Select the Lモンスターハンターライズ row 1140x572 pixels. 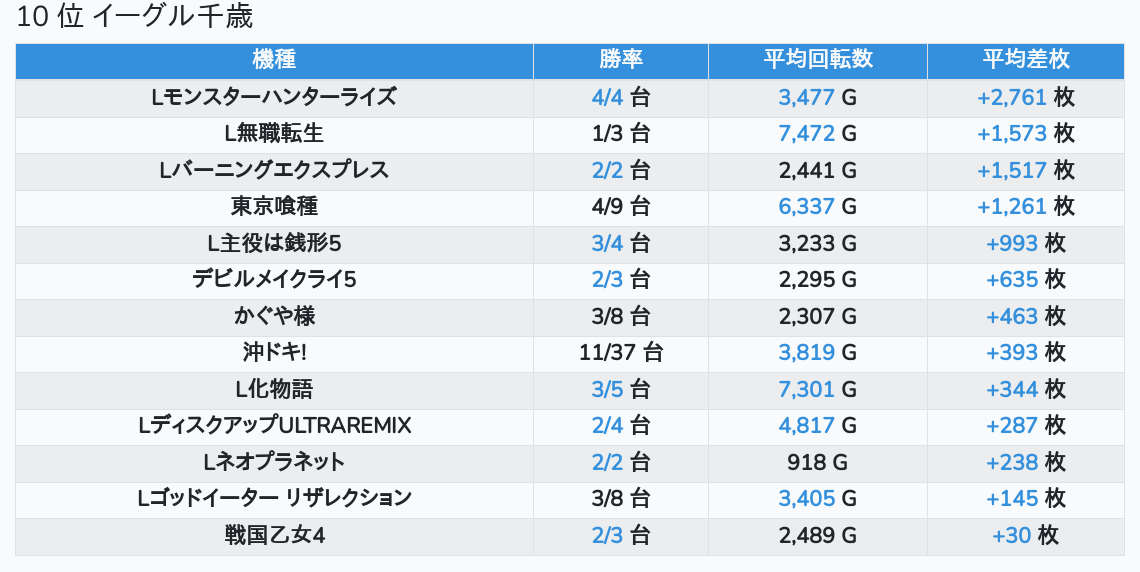(x=274, y=97)
